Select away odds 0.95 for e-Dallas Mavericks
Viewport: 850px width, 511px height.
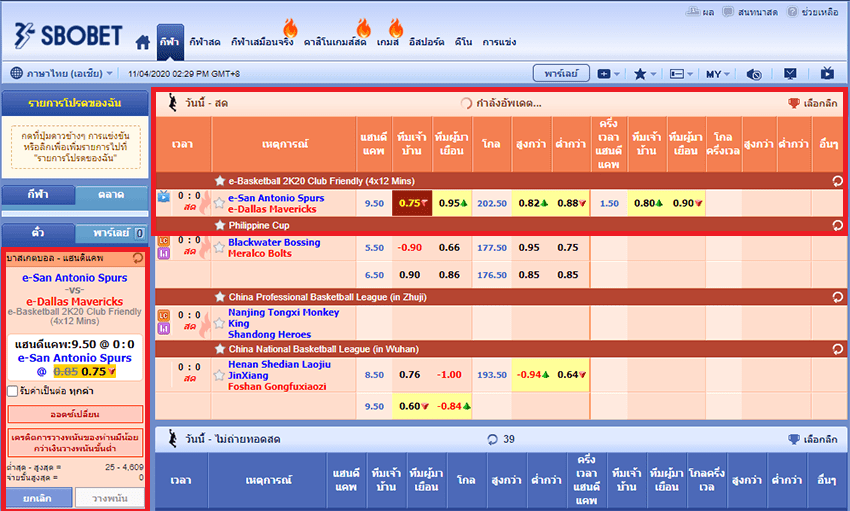click(x=452, y=203)
